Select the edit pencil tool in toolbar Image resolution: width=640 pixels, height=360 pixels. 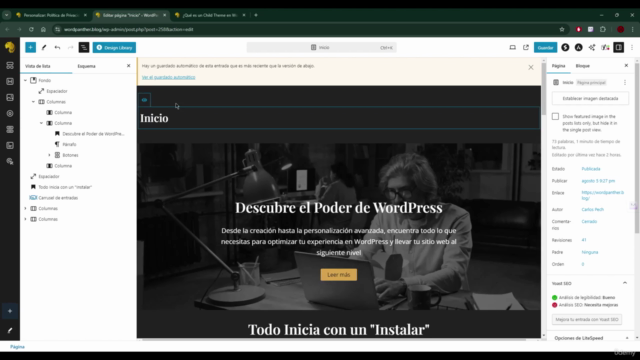pyautogui.click(x=44, y=47)
